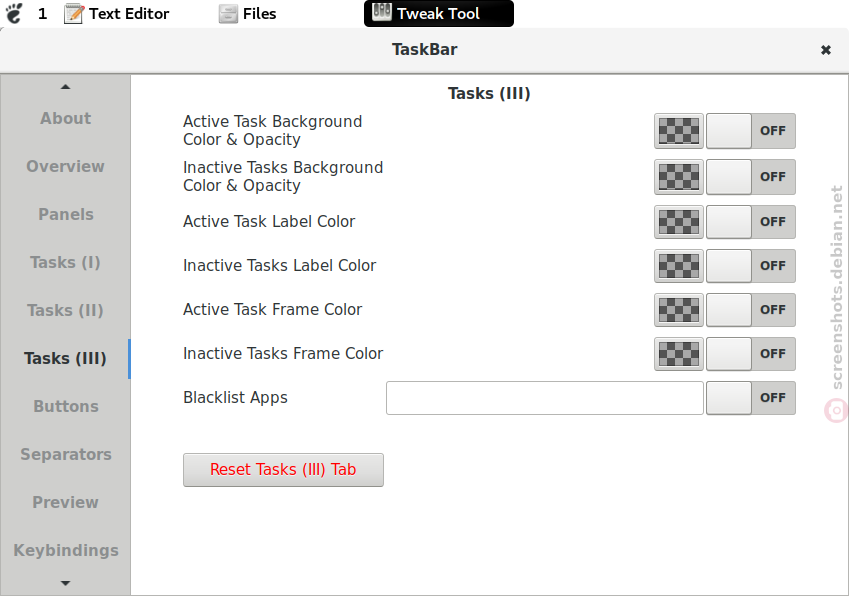Screen dimensions: 849x596
Task: Go to the Keybindings tab
Action: 66,551
